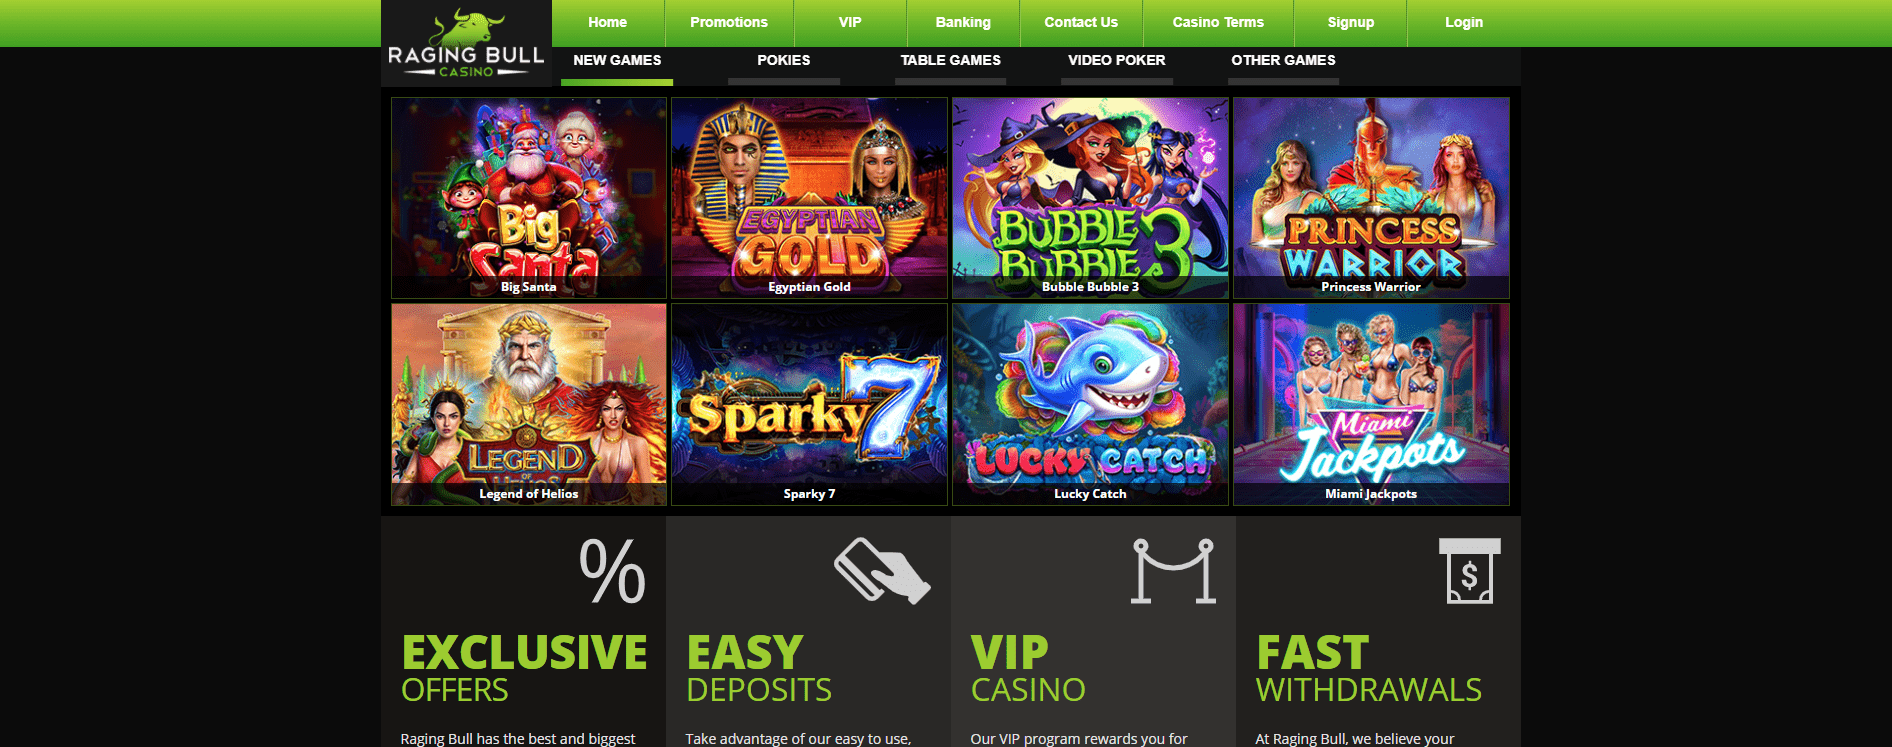Screen dimensions: 1892x747
Task: Open the Big Santa game thumbnail
Action: coord(528,197)
